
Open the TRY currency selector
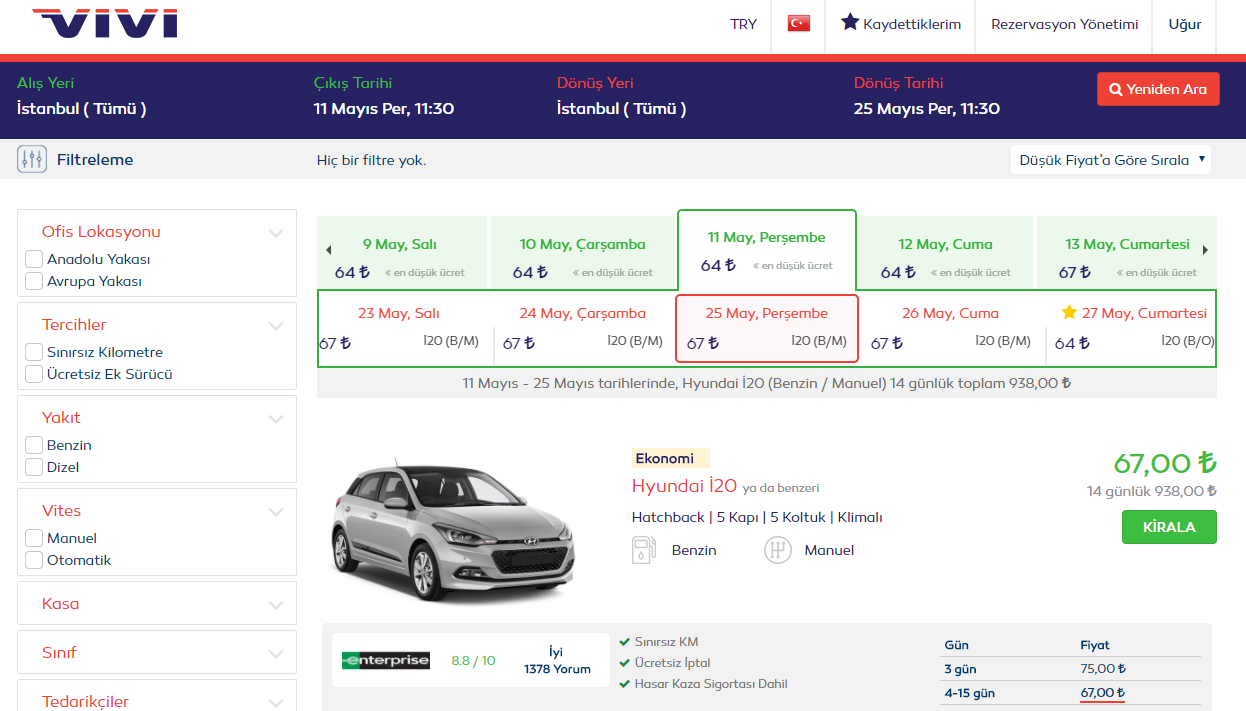(x=744, y=24)
